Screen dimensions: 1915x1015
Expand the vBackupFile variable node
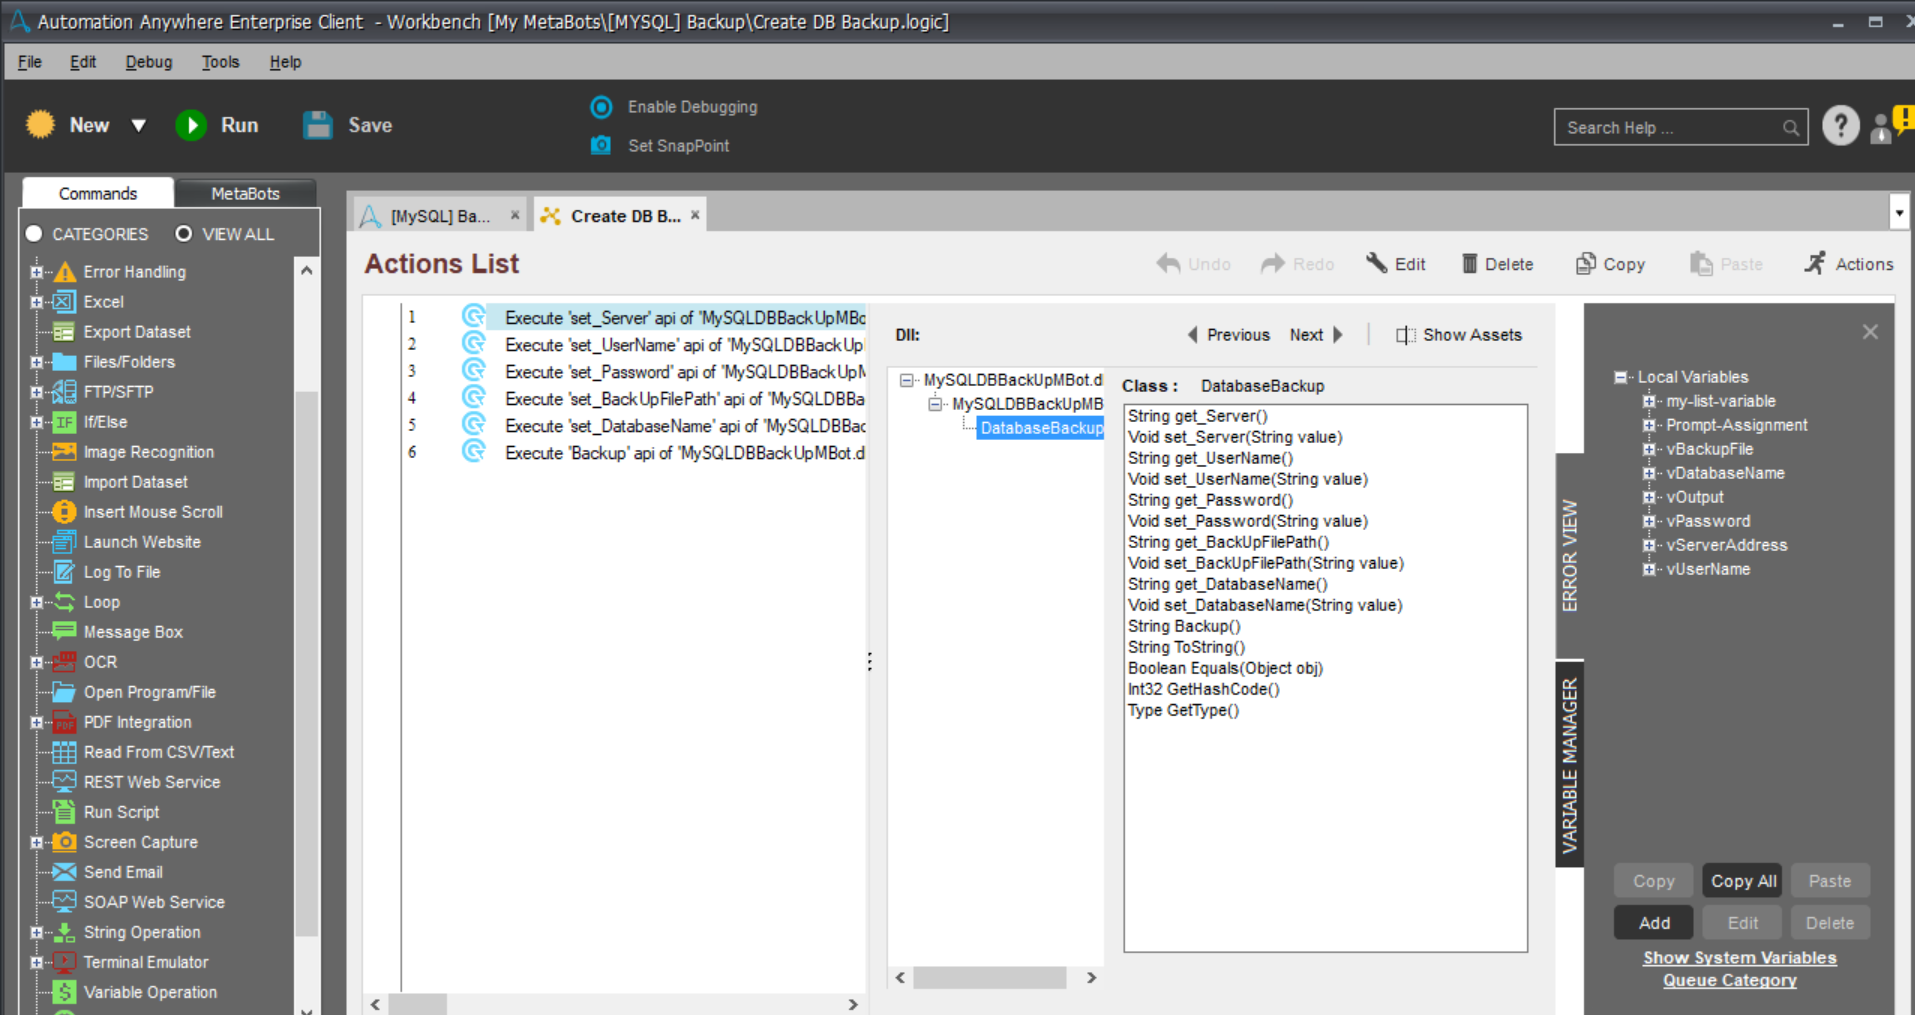pos(1649,449)
